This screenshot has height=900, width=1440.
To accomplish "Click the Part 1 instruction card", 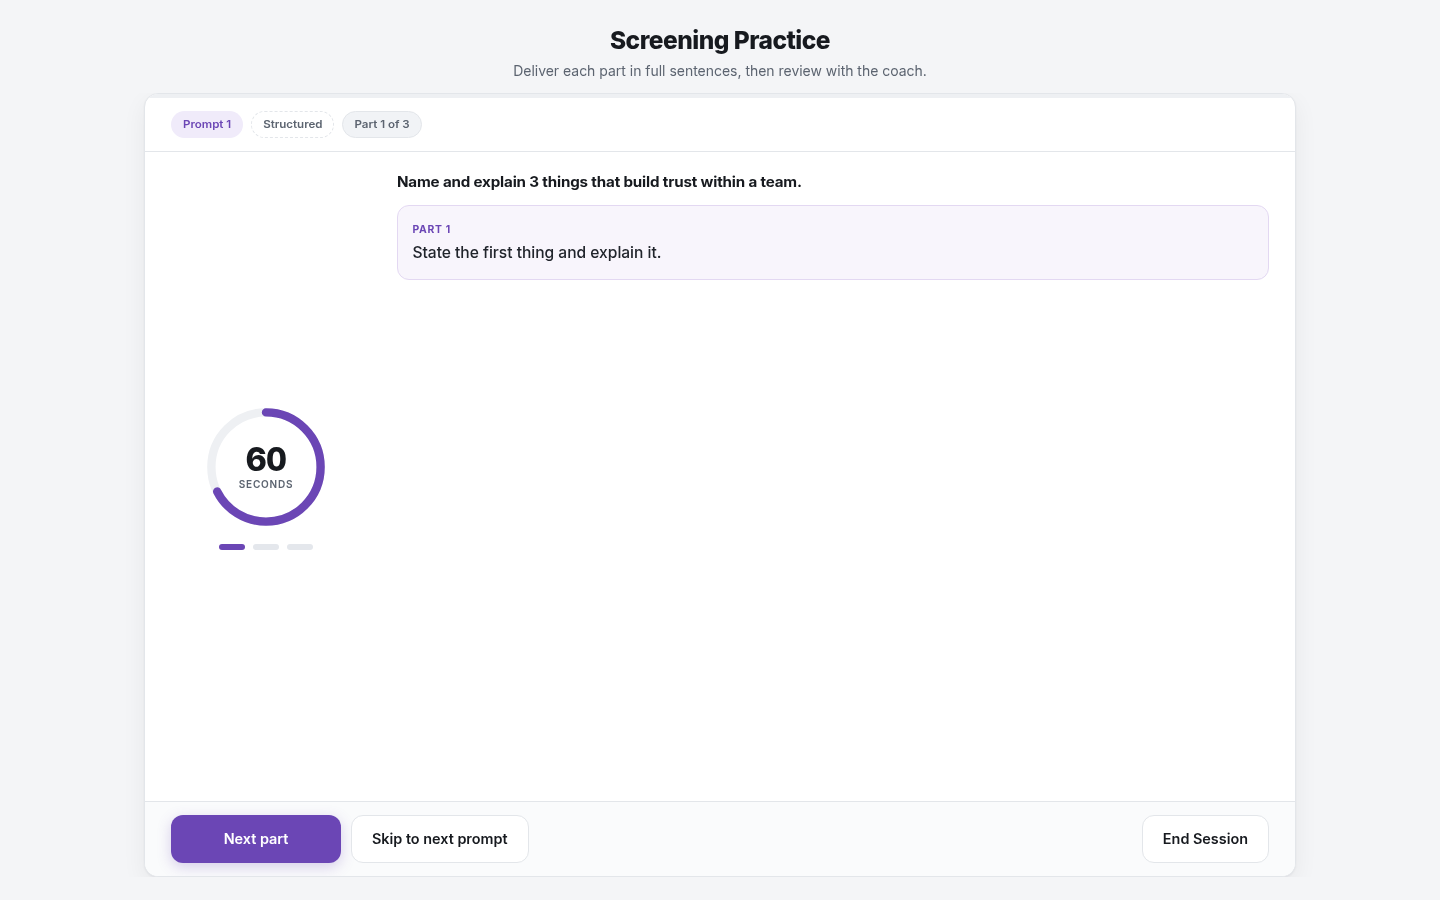I will (x=833, y=243).
